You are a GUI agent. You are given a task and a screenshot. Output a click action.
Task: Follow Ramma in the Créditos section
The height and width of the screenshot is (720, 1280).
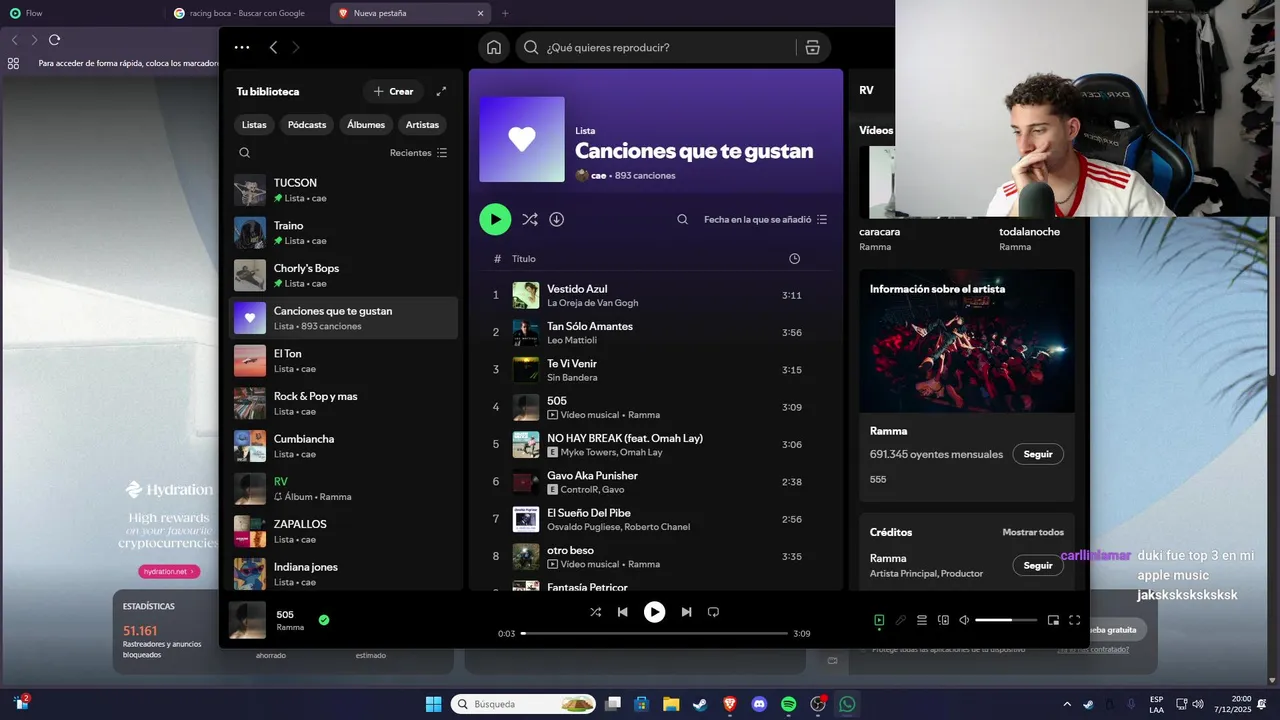point(1038,565)
